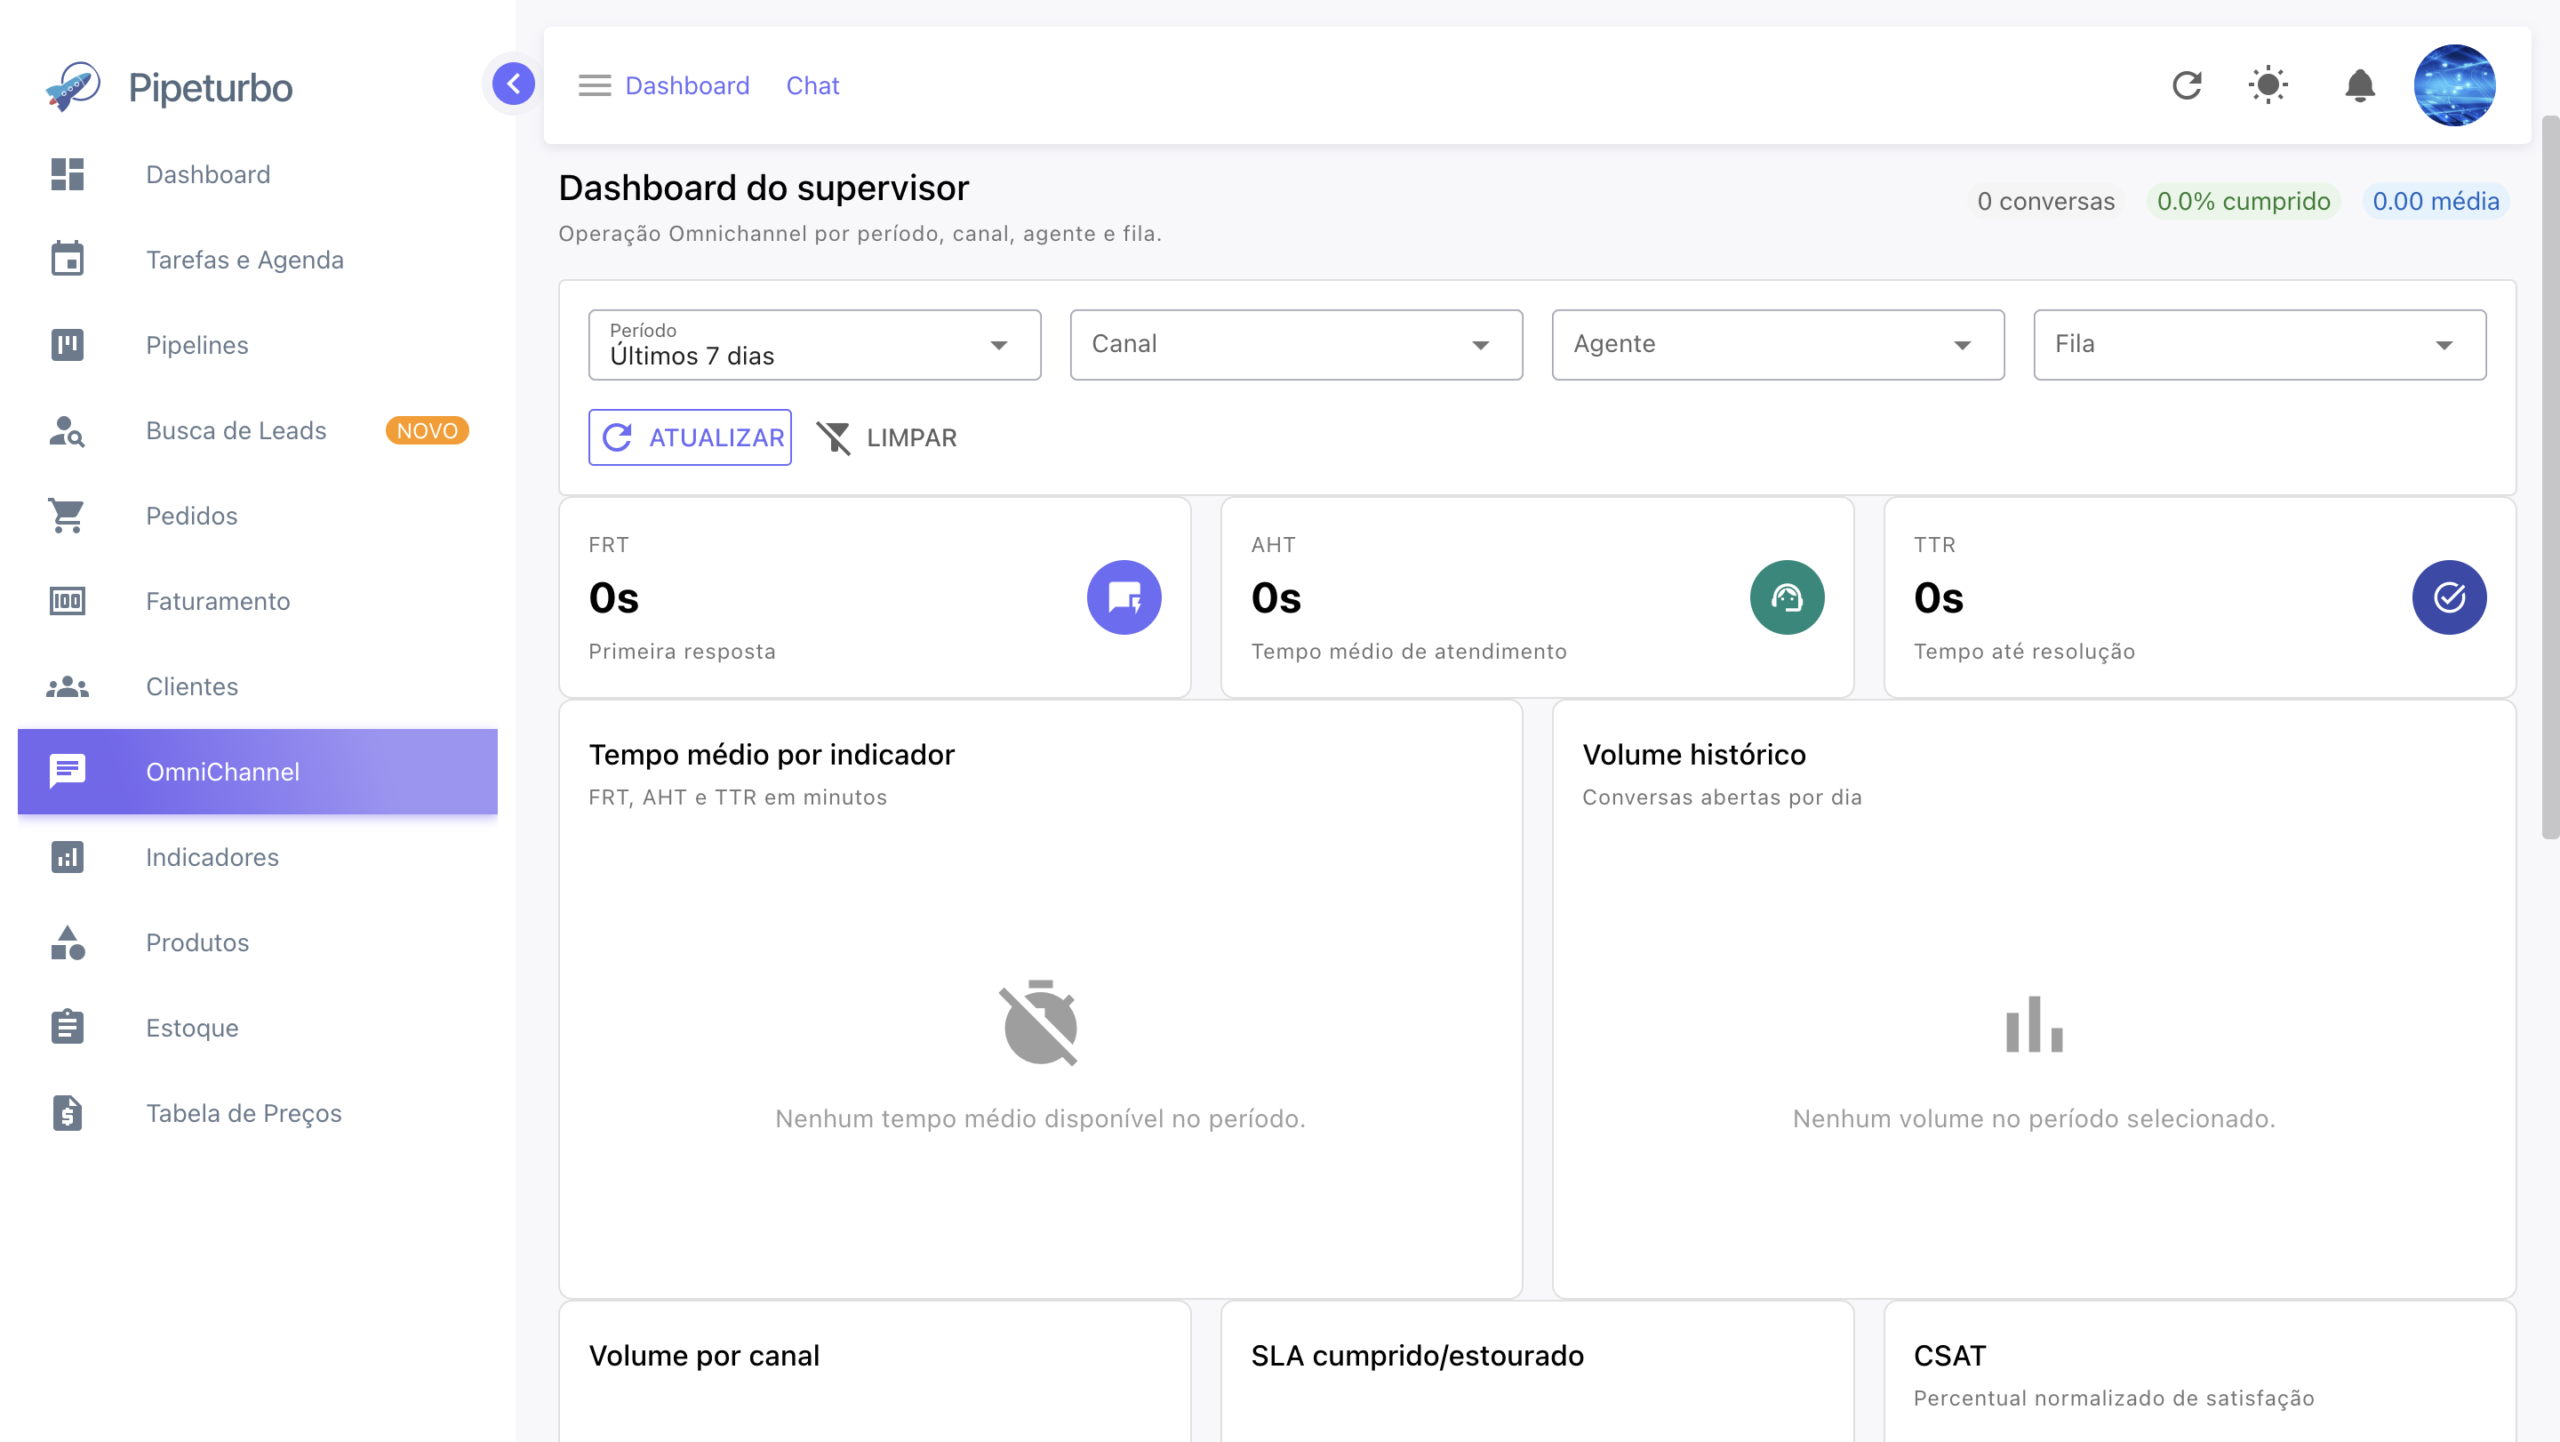Click the ATUALIZAR button
The image size is (2560, 1442).
click(690, 437)
